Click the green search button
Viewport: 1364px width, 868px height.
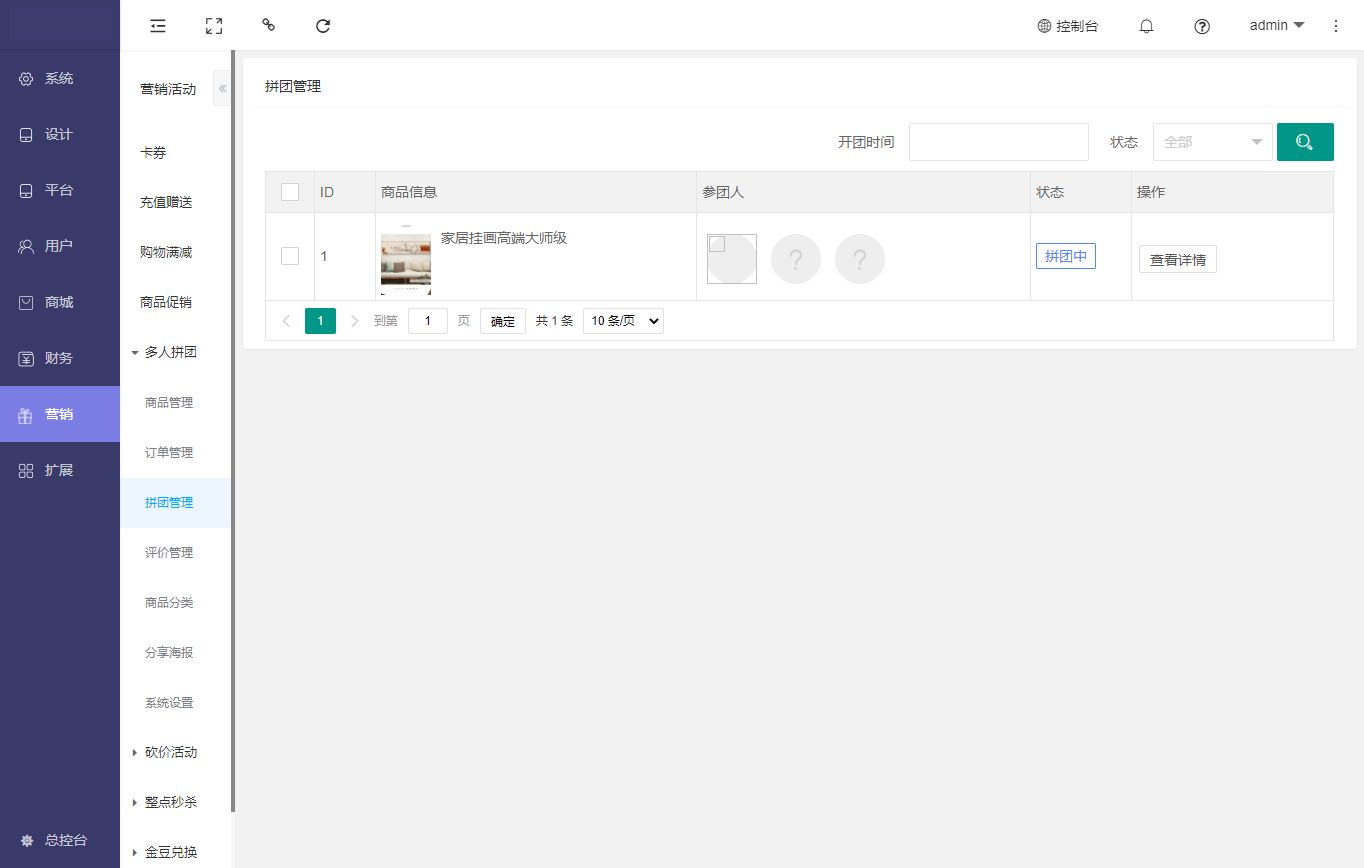[1304, 142]
